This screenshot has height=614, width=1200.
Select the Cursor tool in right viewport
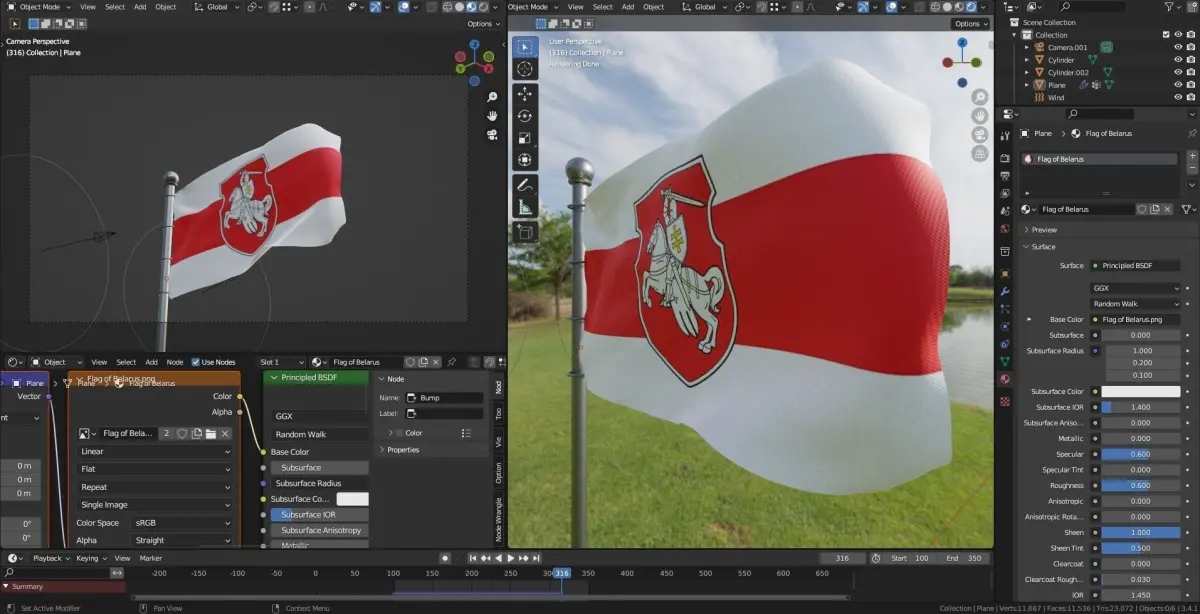click(525, 69)
